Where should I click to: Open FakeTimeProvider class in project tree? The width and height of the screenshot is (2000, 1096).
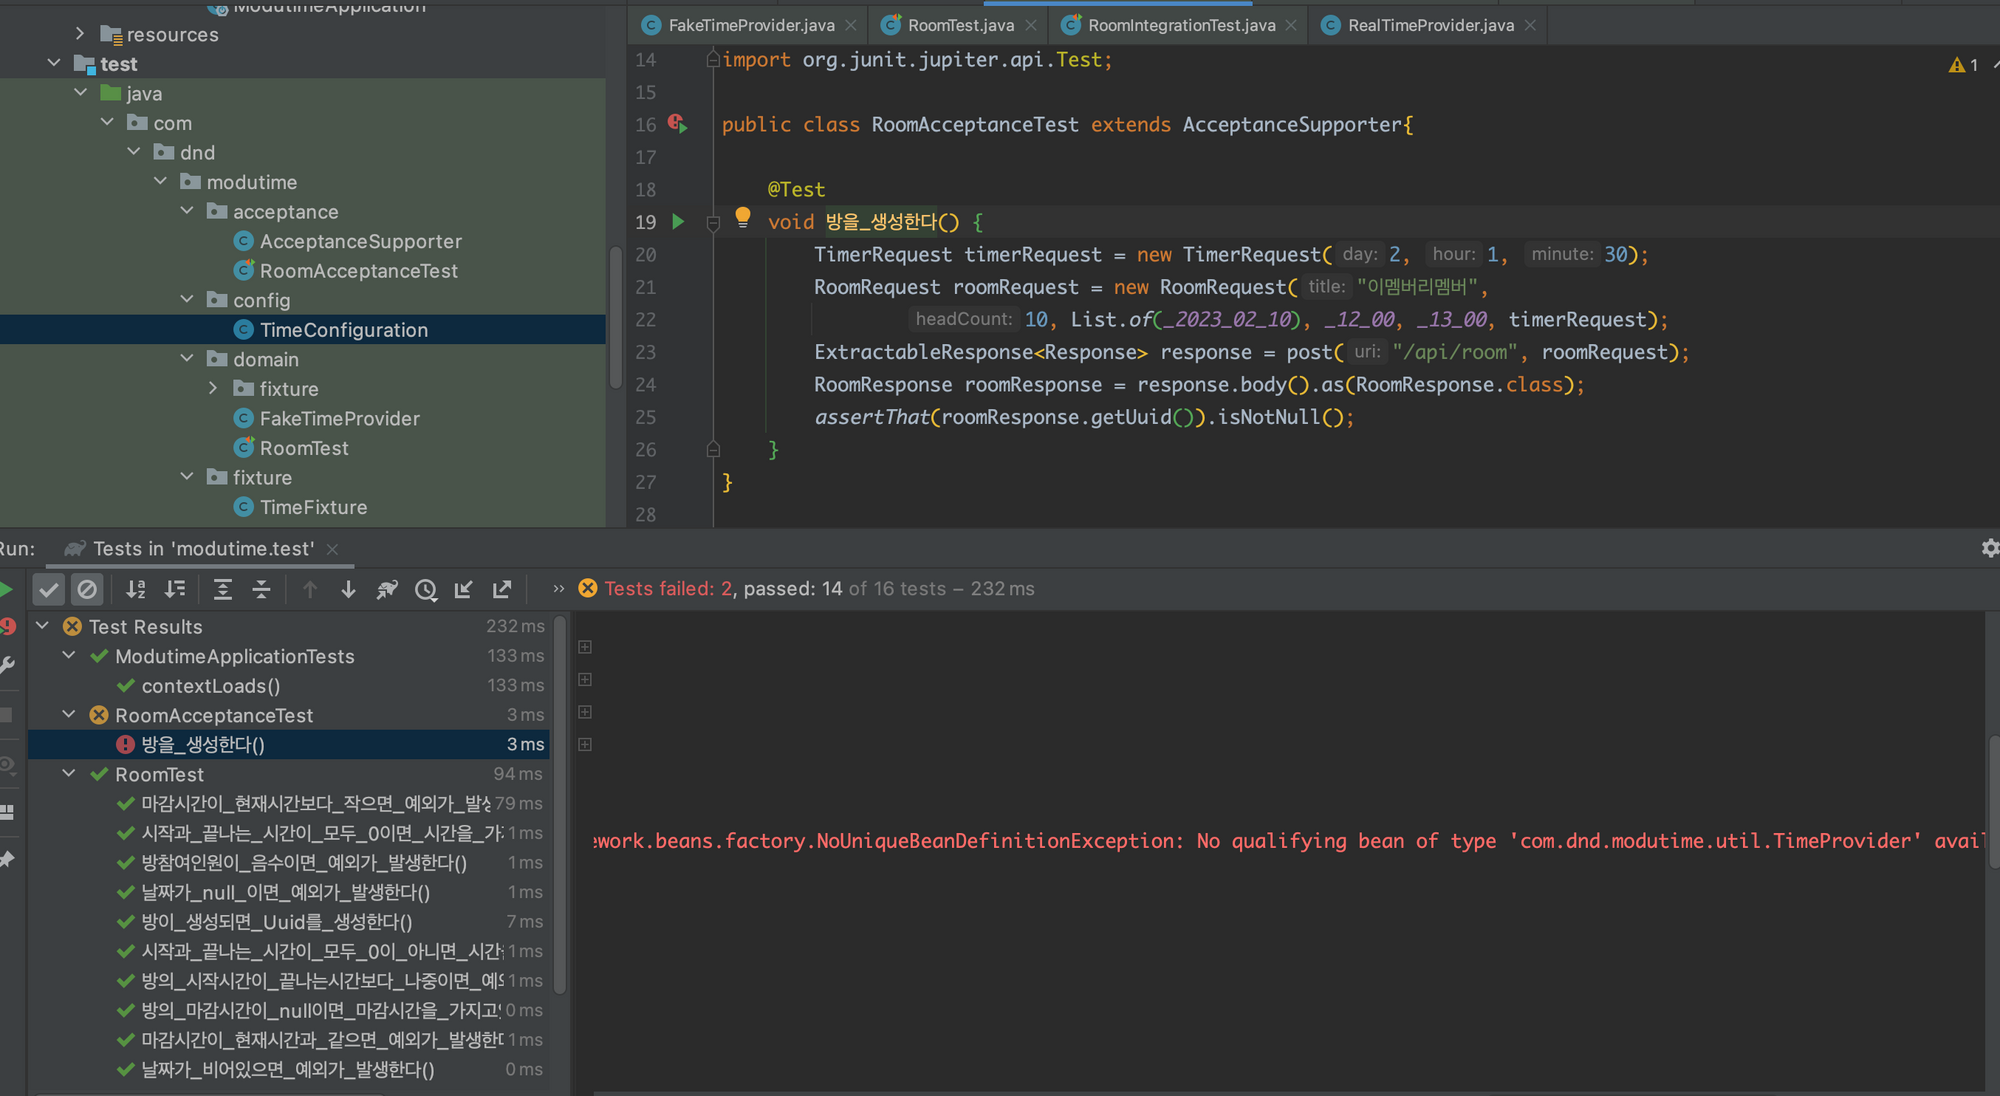(x=339, y=419)
